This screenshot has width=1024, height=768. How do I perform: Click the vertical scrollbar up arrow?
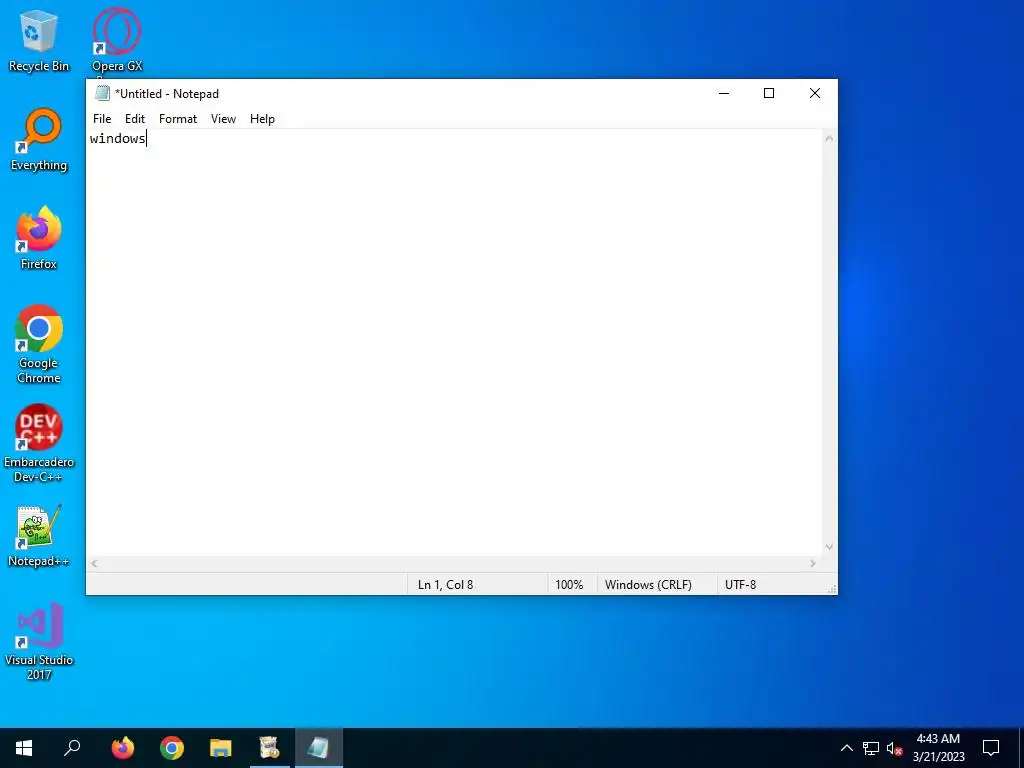(x=829, y=138)
